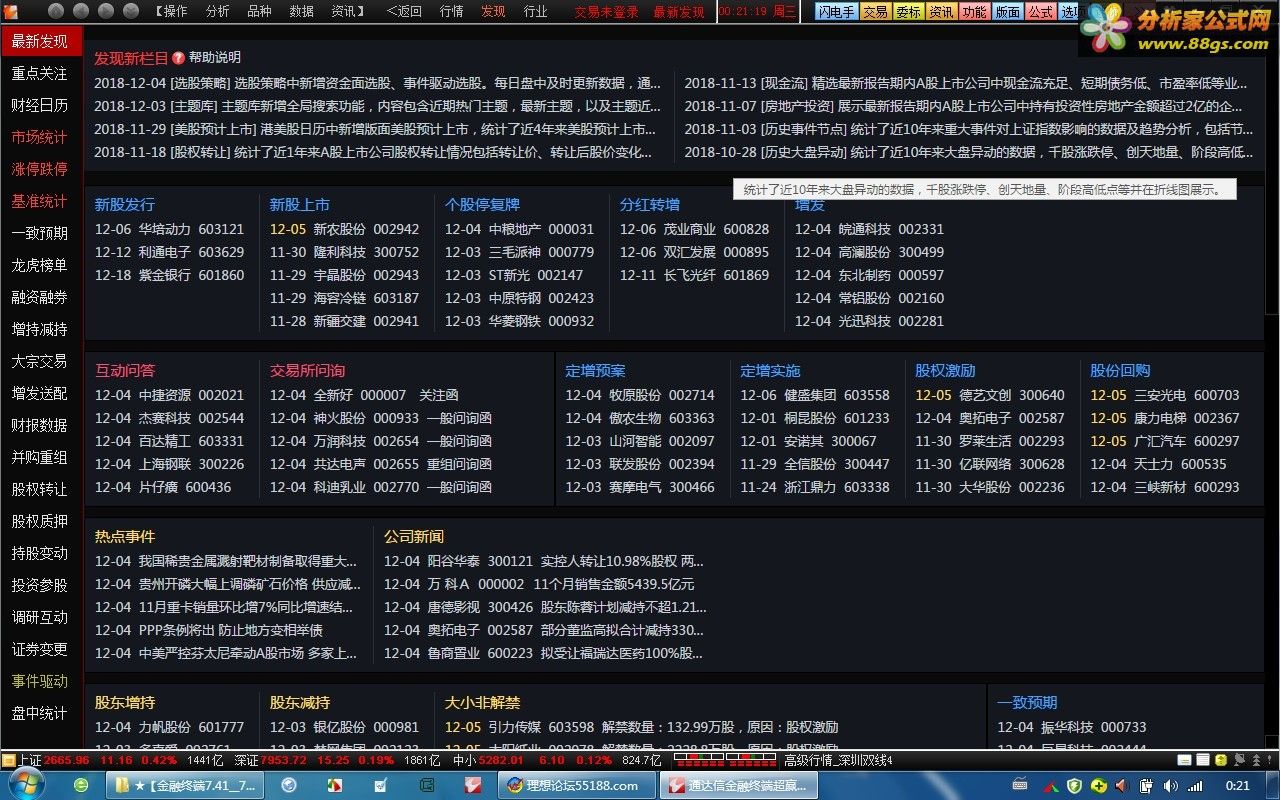The width and height of the screenshot is (1280, 800).
Task: Click the tray power plug icon
Action: (x=1146, y=786)
